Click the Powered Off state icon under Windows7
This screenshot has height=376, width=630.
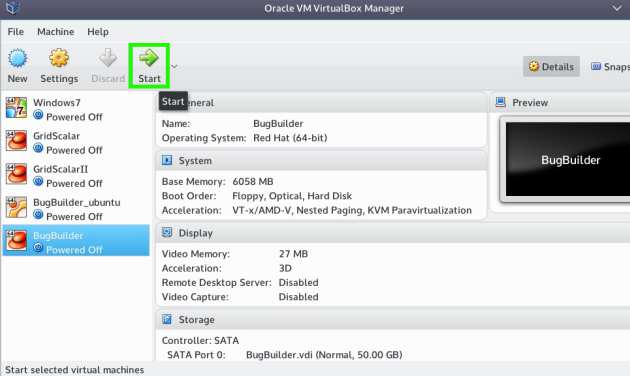click(38, 115)
